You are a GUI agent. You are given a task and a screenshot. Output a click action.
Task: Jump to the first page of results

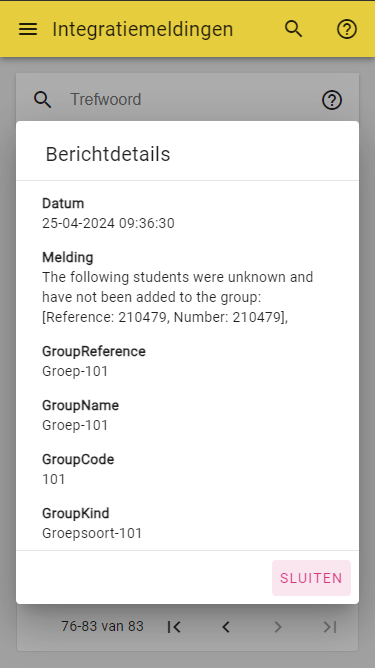pos(174,627)
